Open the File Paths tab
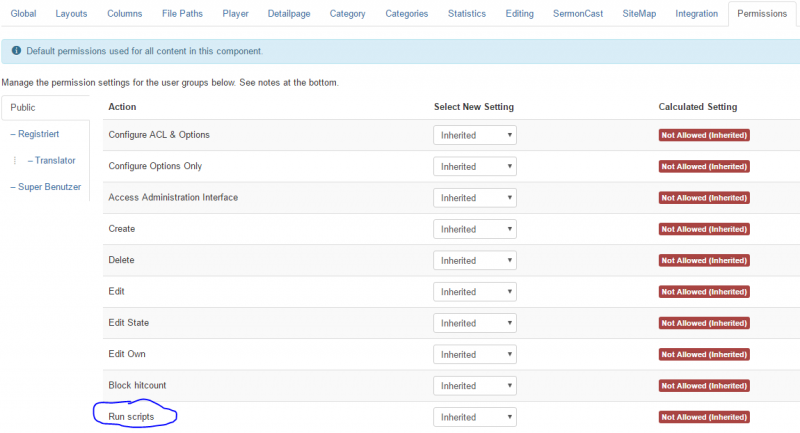The image size is (800, 433). coord(182,14)
